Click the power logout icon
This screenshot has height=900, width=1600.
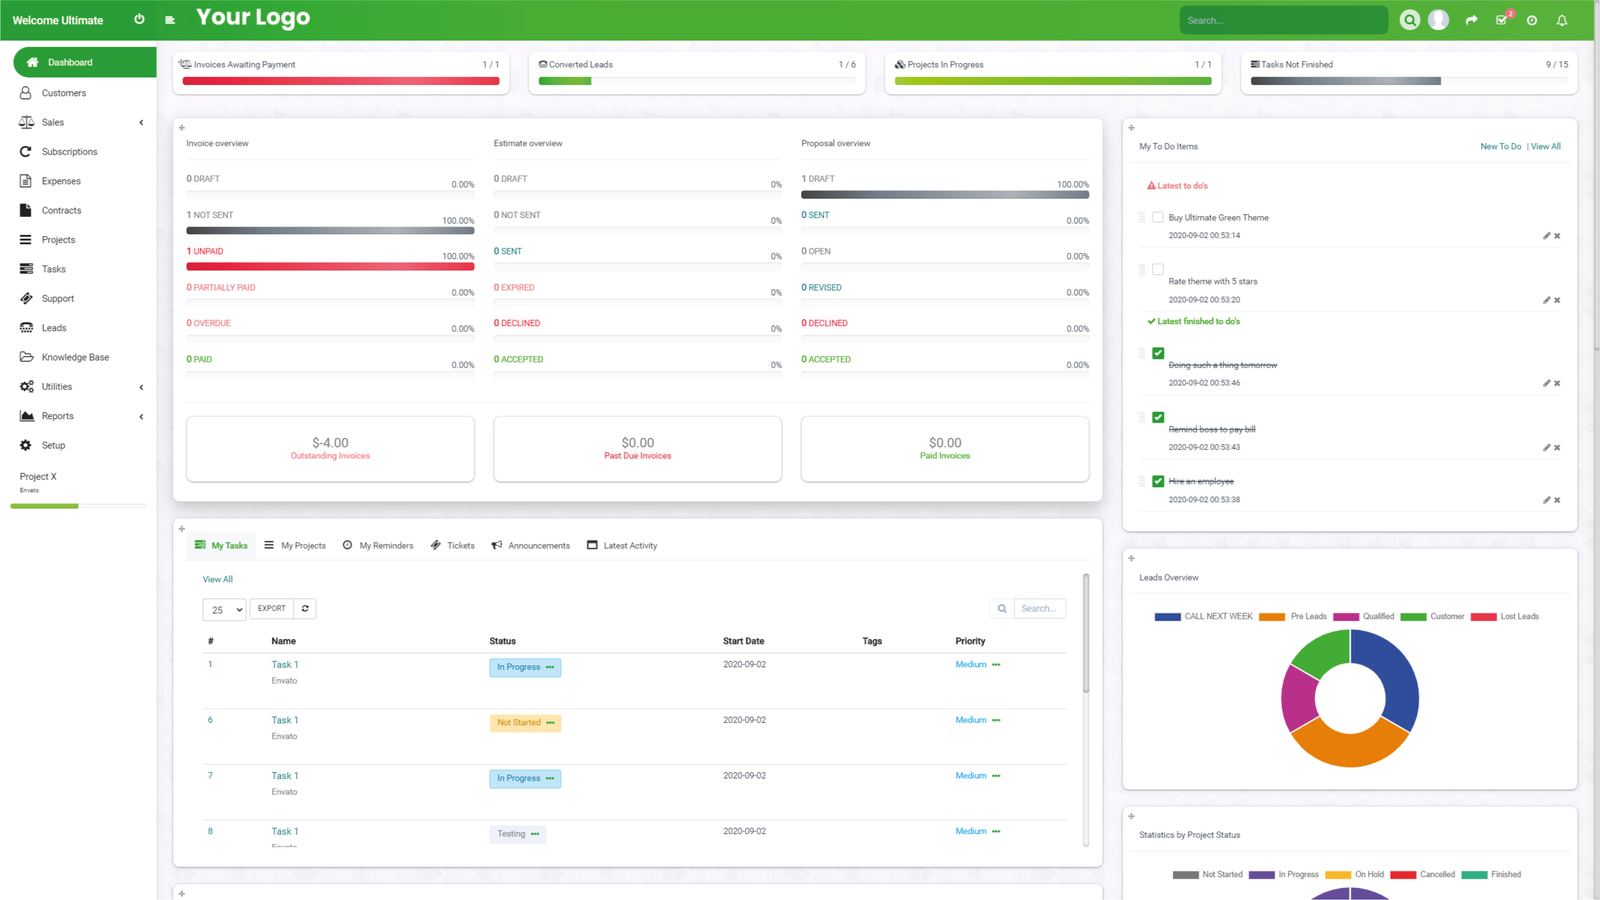pyautogui.click(x=139, y=20)
